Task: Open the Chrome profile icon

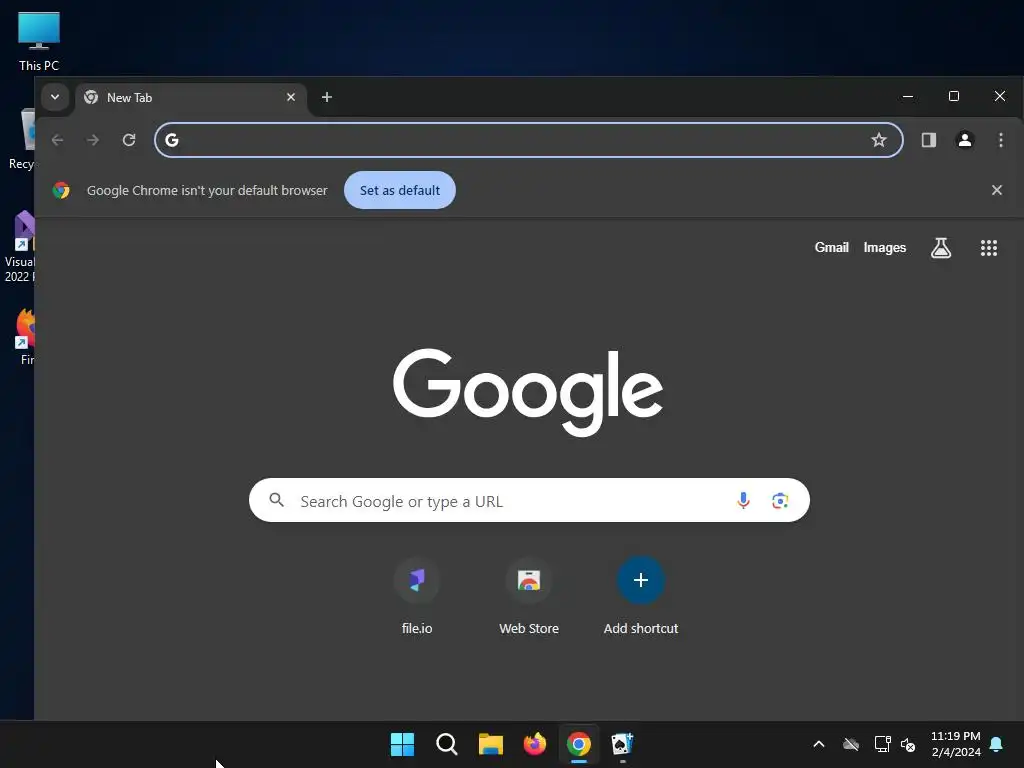Action: (964, 140)
